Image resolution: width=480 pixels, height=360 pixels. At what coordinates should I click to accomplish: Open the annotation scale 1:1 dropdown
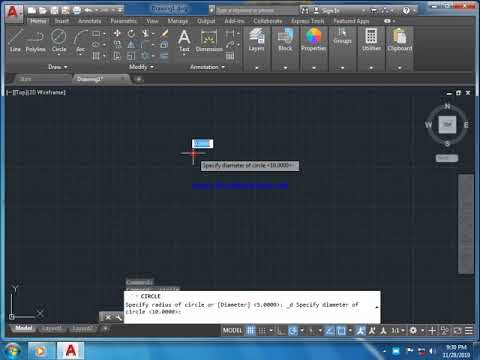click(398, 331)
